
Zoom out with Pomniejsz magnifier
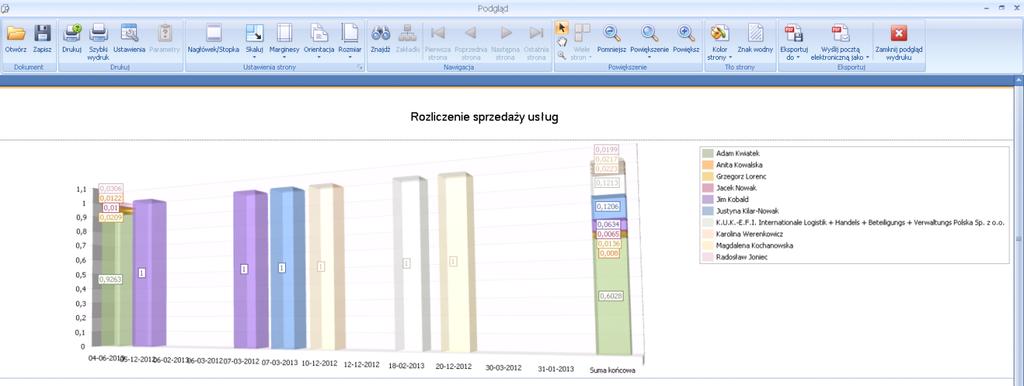(612, 39)
